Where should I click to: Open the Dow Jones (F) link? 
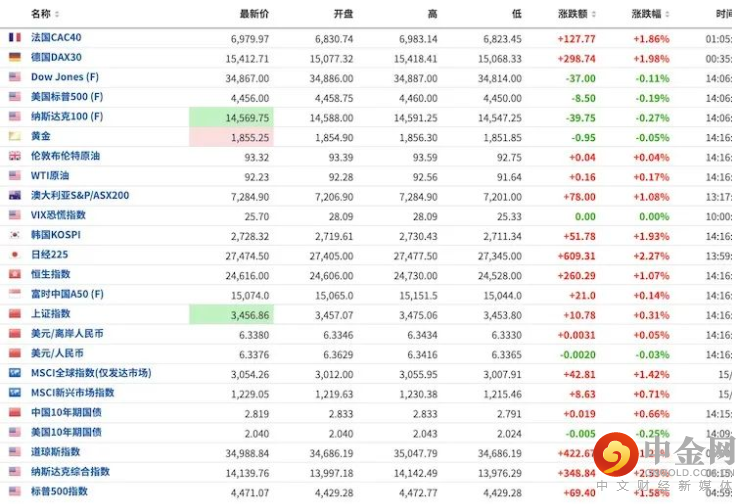coord(65,77)
